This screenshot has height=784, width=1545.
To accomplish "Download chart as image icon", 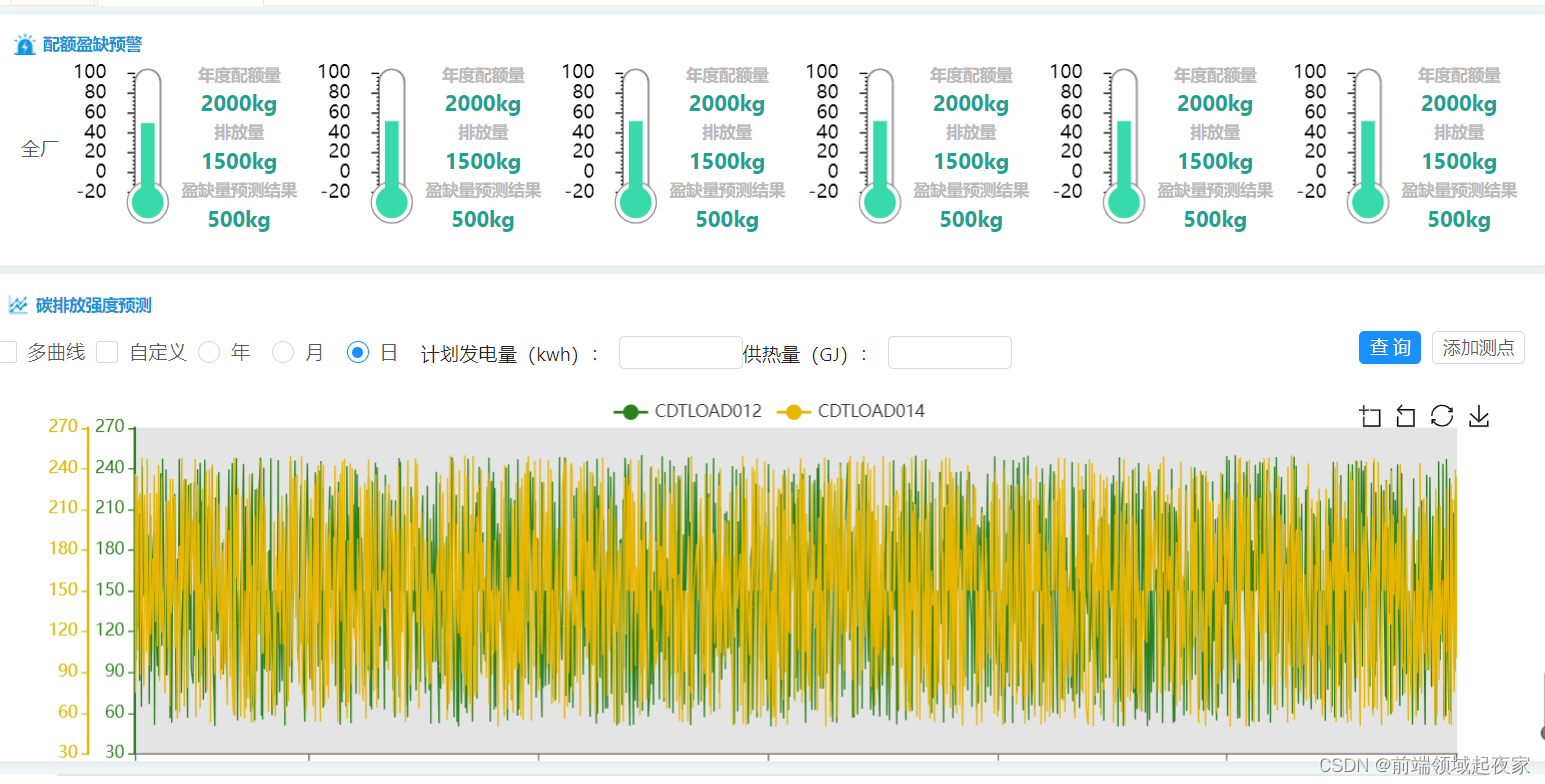I will pyautogui.click(x=1479, y=417).
